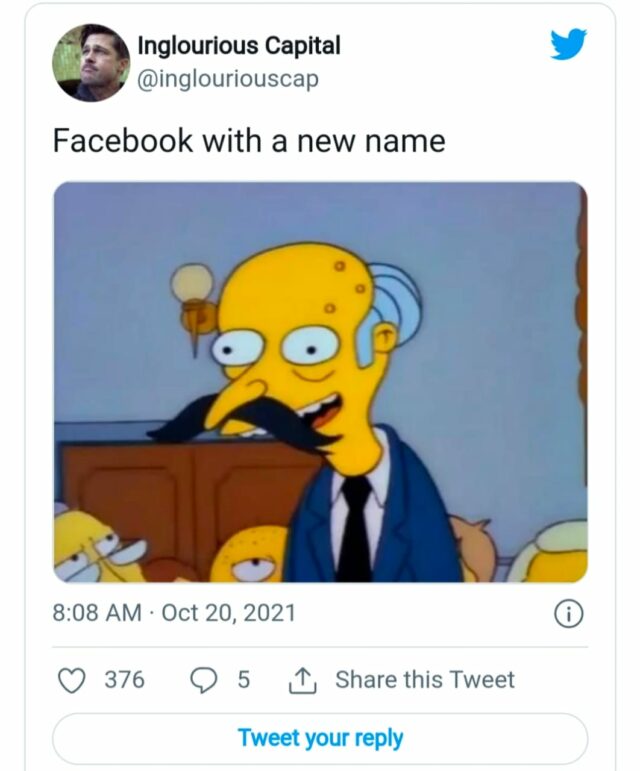Open the tweet info circle icon
This screenshot has height=771, width=640.
[568, 614]
